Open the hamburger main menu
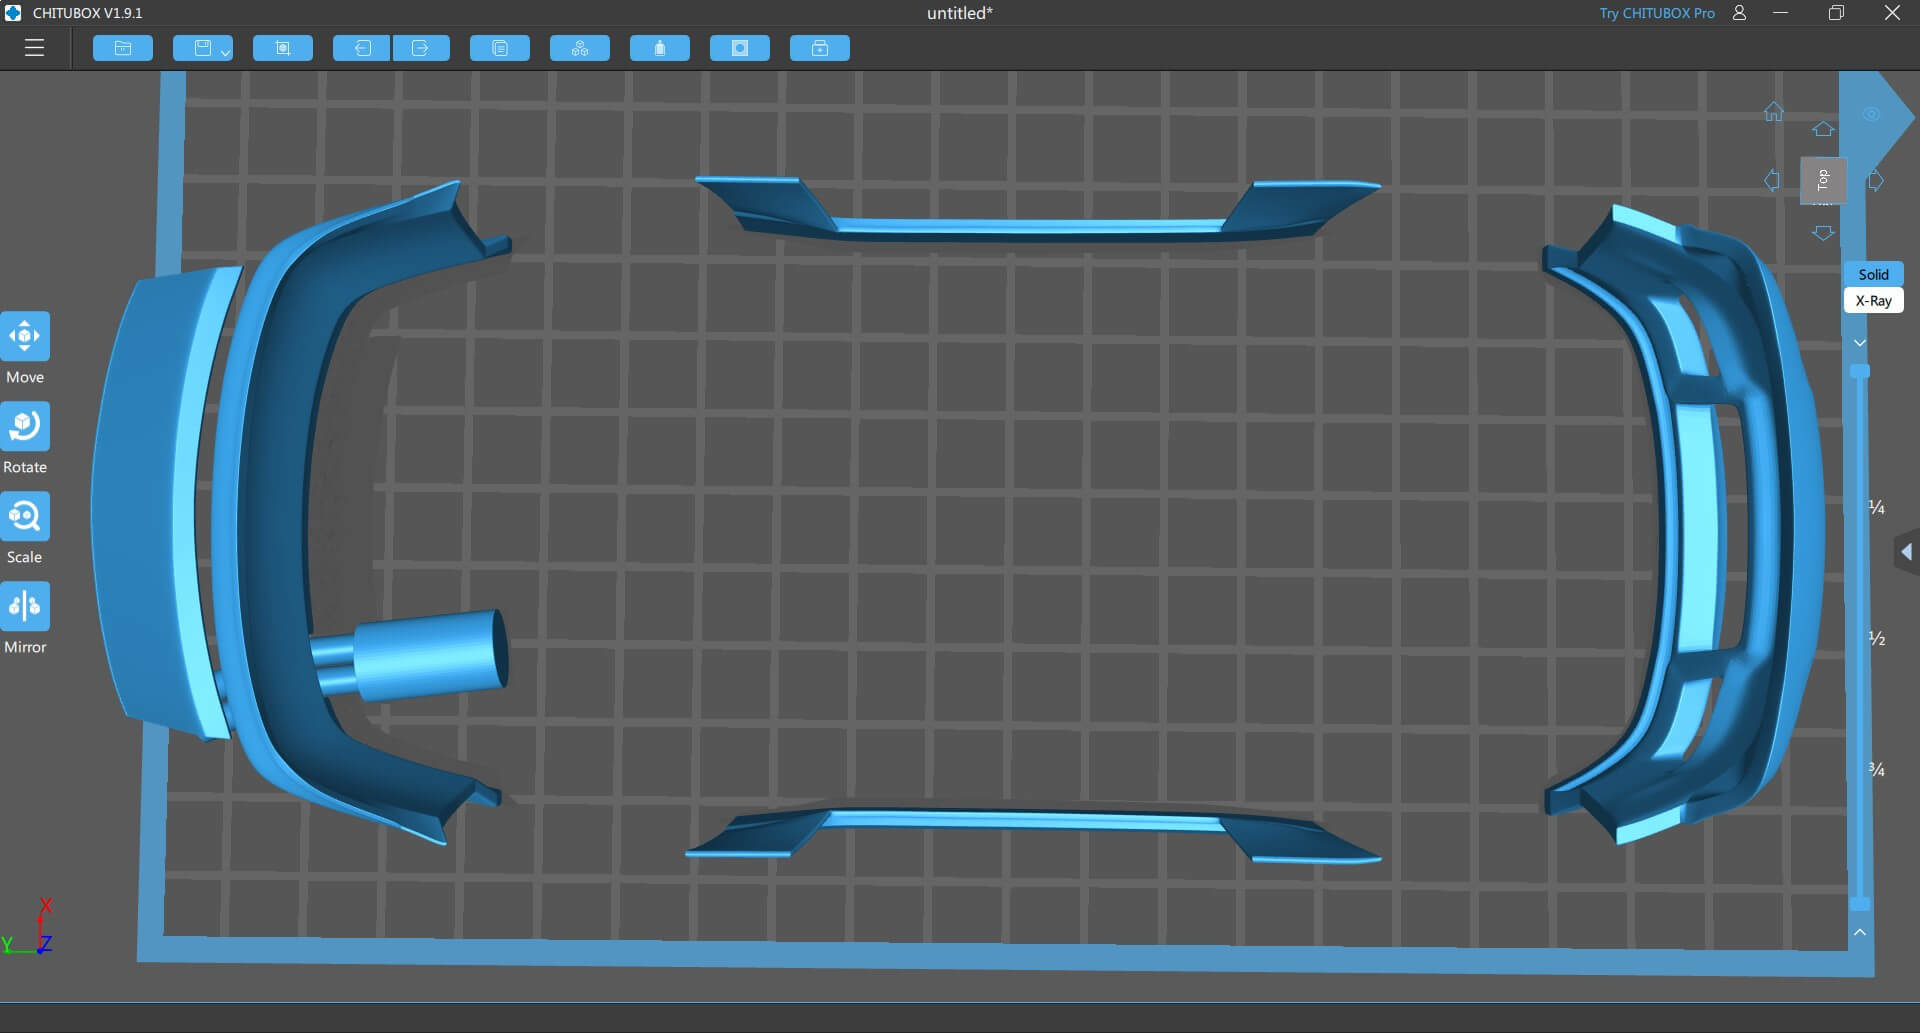Screen dimensions: 1920x1033 click(x=34, y=48)
